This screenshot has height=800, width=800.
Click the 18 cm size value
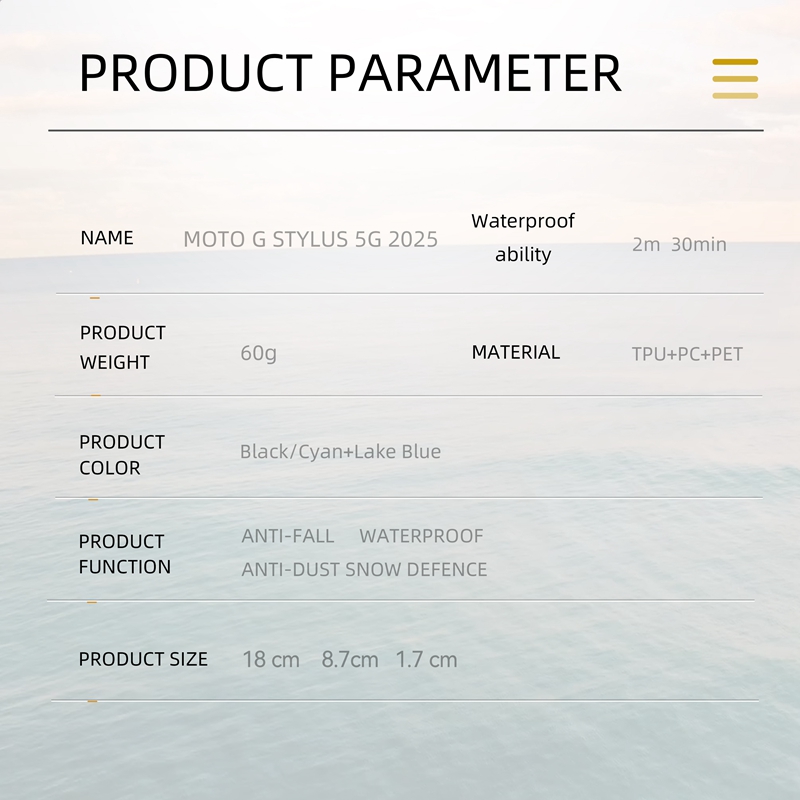click(271, 660)
